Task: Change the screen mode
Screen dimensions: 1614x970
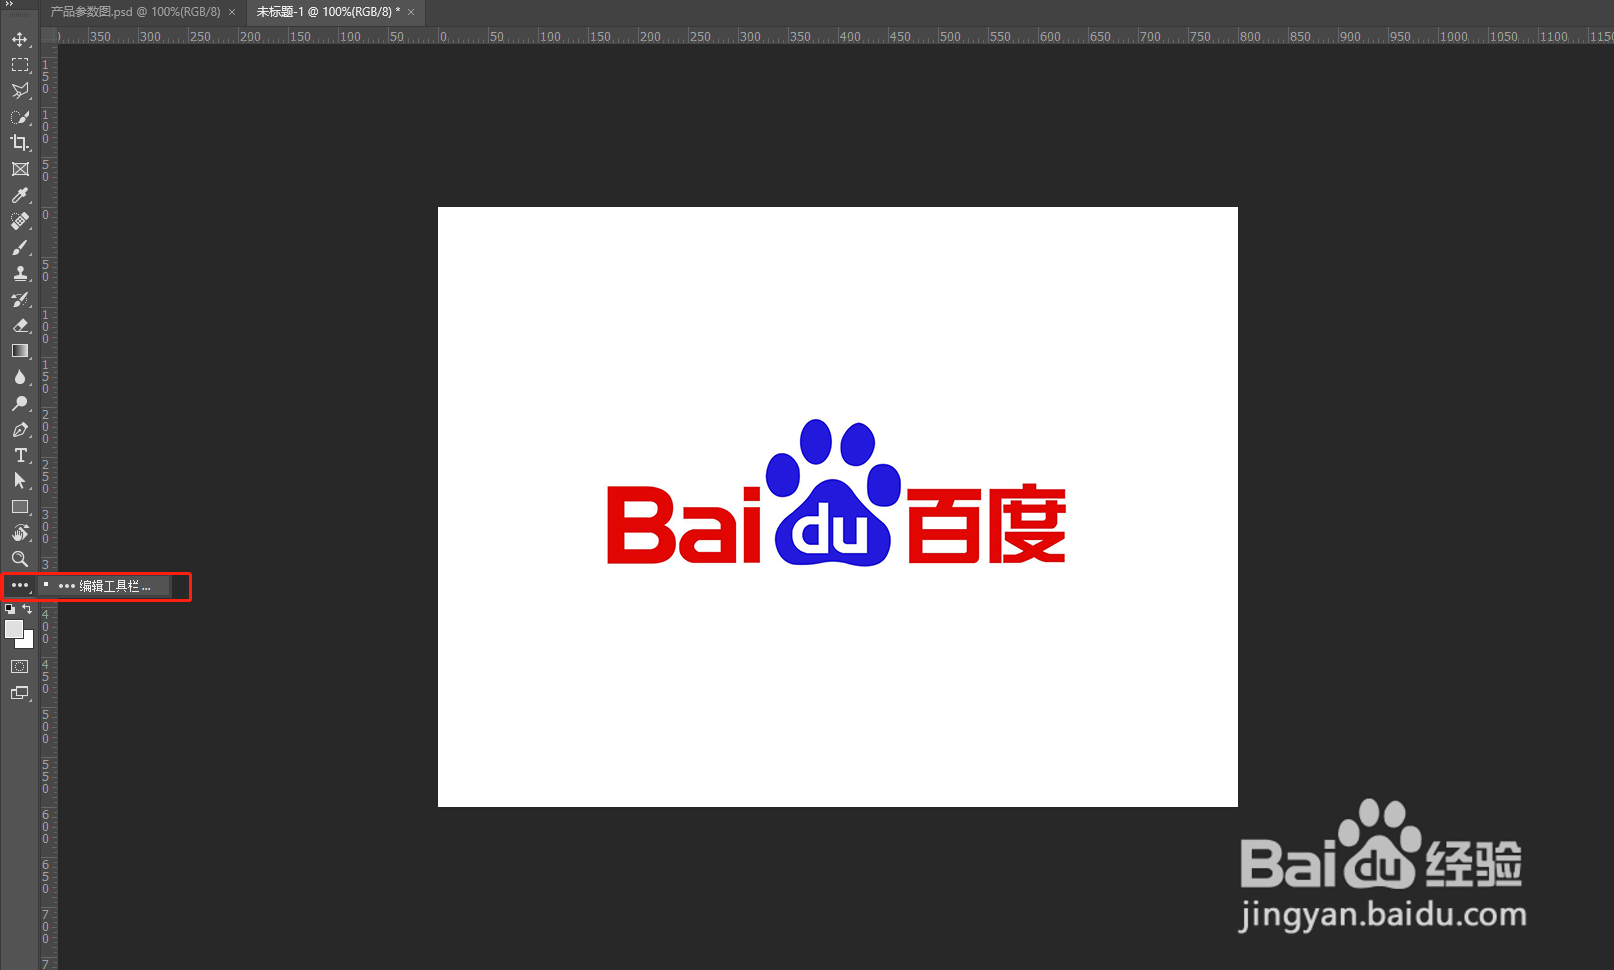Action: tap(19, 693)
